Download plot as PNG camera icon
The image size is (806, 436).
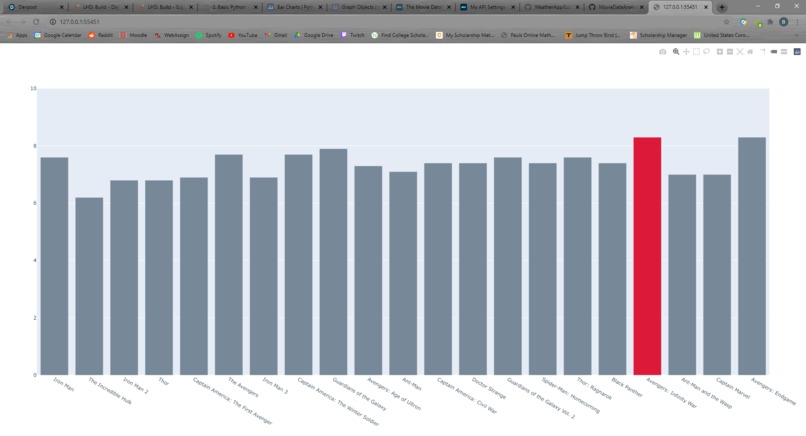click(x=663, y=51)
